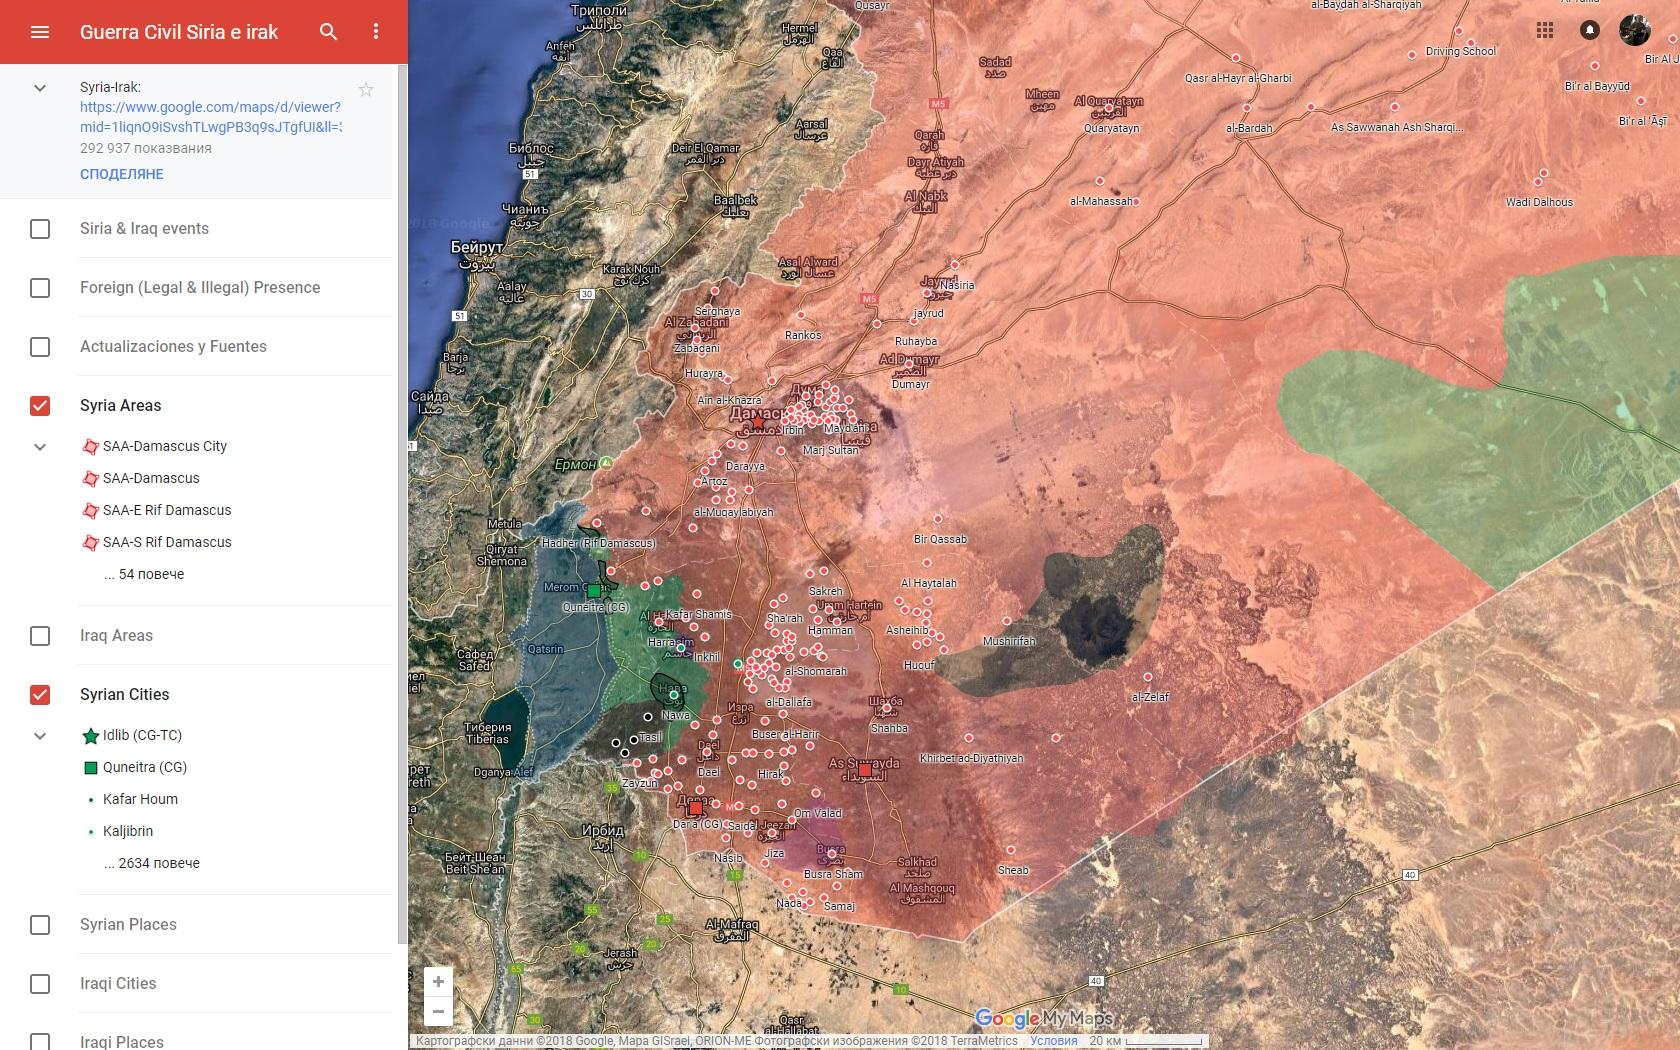Click the search magnifier icon
The height and width of the screenshot is (1050, 1680).
[328, 32]
